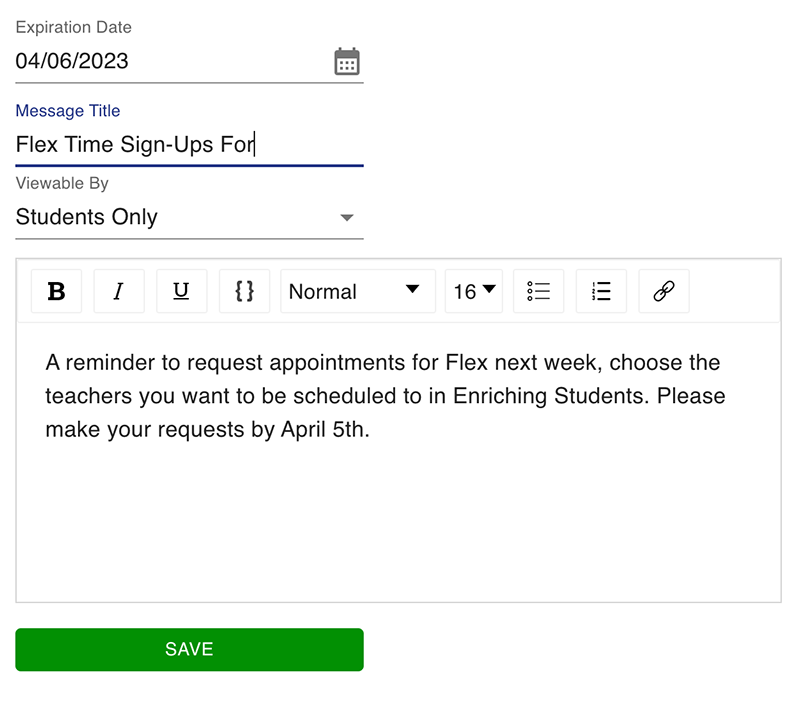Insert a hyperlink with the chain icon
This screenshot has height=702, width=800.
click(x=664, y=291)
